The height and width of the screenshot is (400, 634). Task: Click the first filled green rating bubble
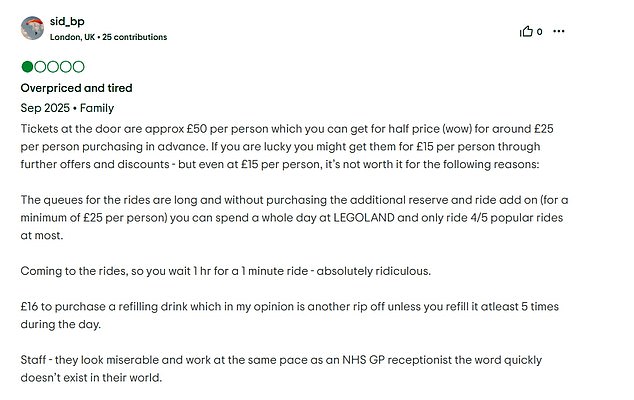(27, 67)
